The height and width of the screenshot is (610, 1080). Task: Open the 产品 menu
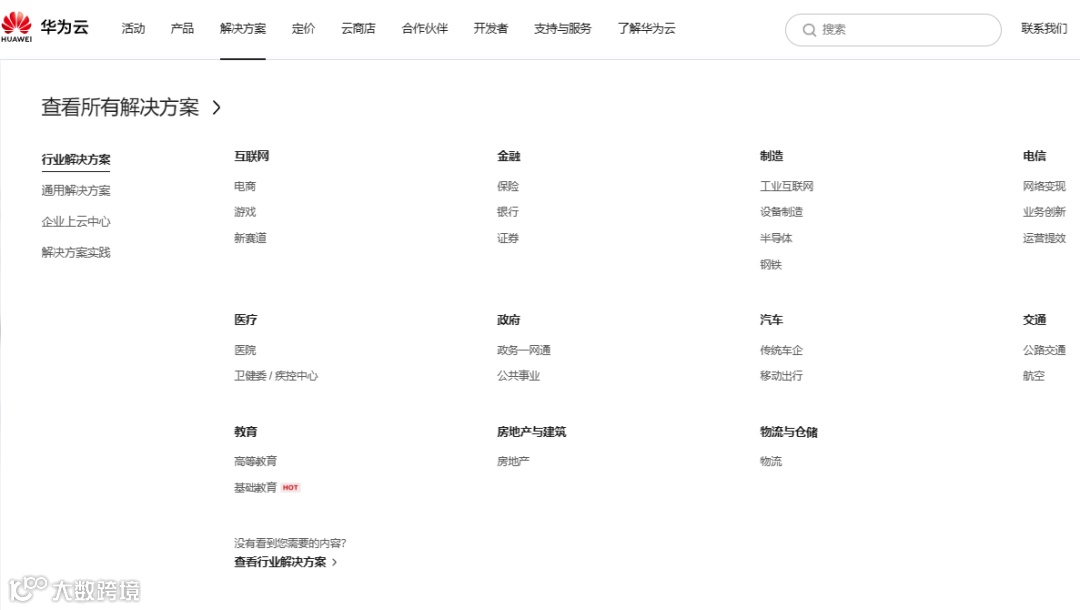pyautogui.click(x=183, y=28)
